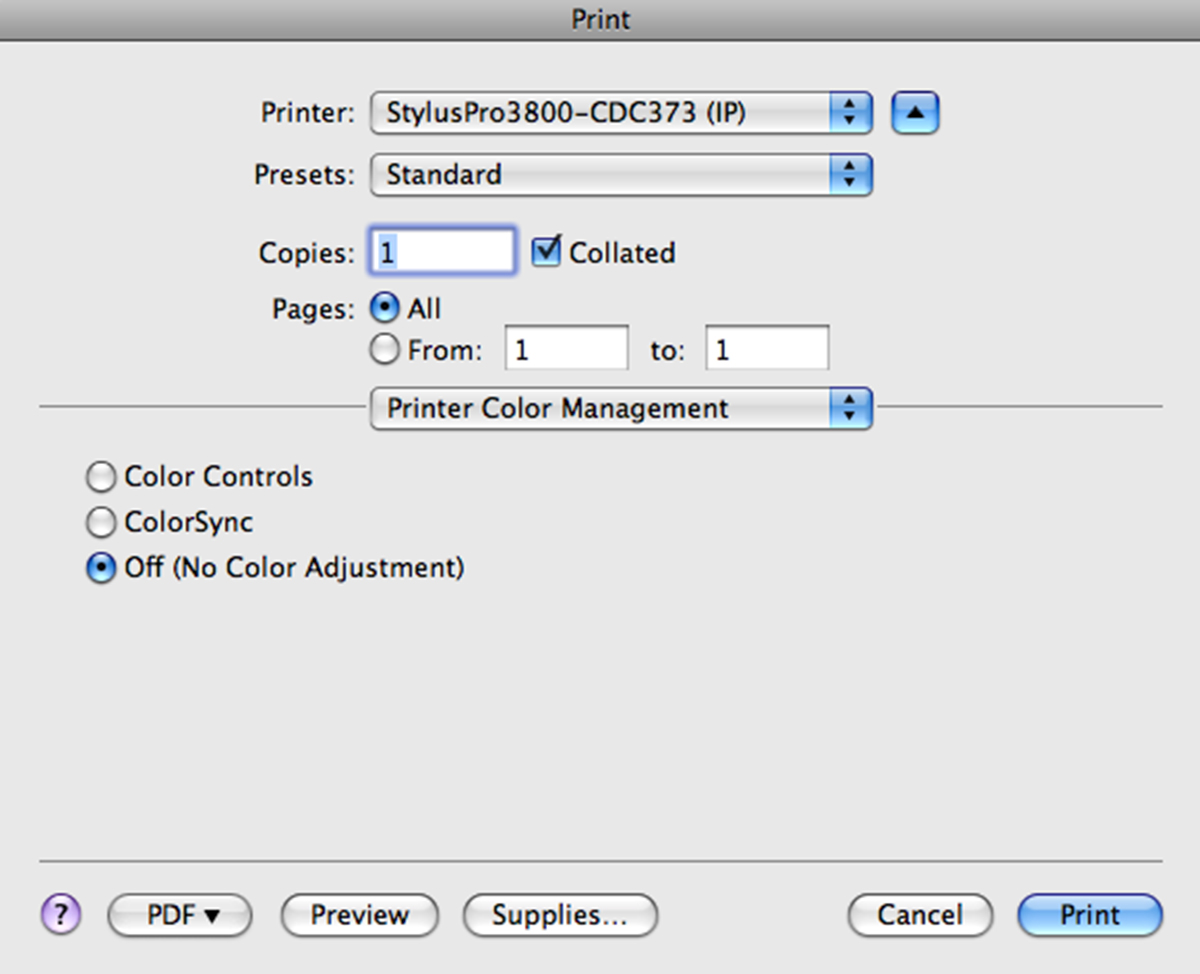Select Off (No Color Adjustment) option
Image resolution: width=1200 pixels, height=974 pixels.
click(x=100, y=568)
